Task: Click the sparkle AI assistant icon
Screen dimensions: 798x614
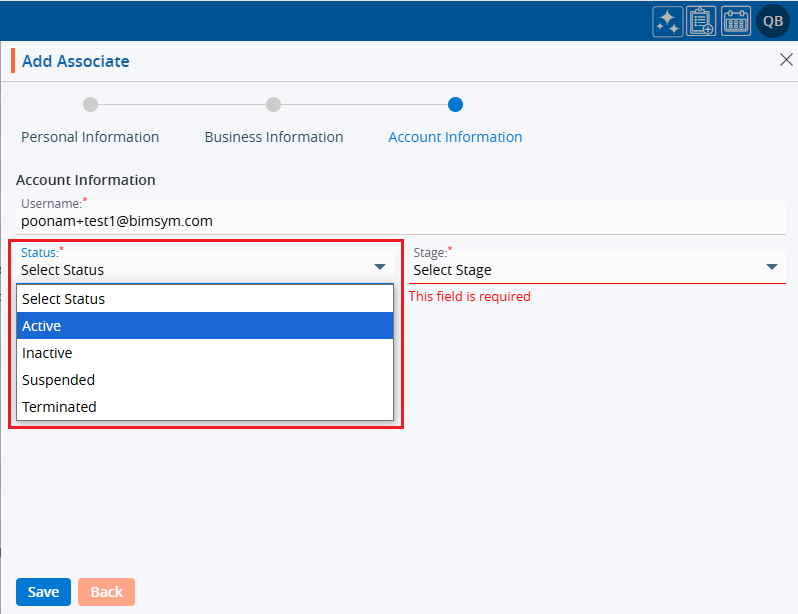Action: (667, 21)
